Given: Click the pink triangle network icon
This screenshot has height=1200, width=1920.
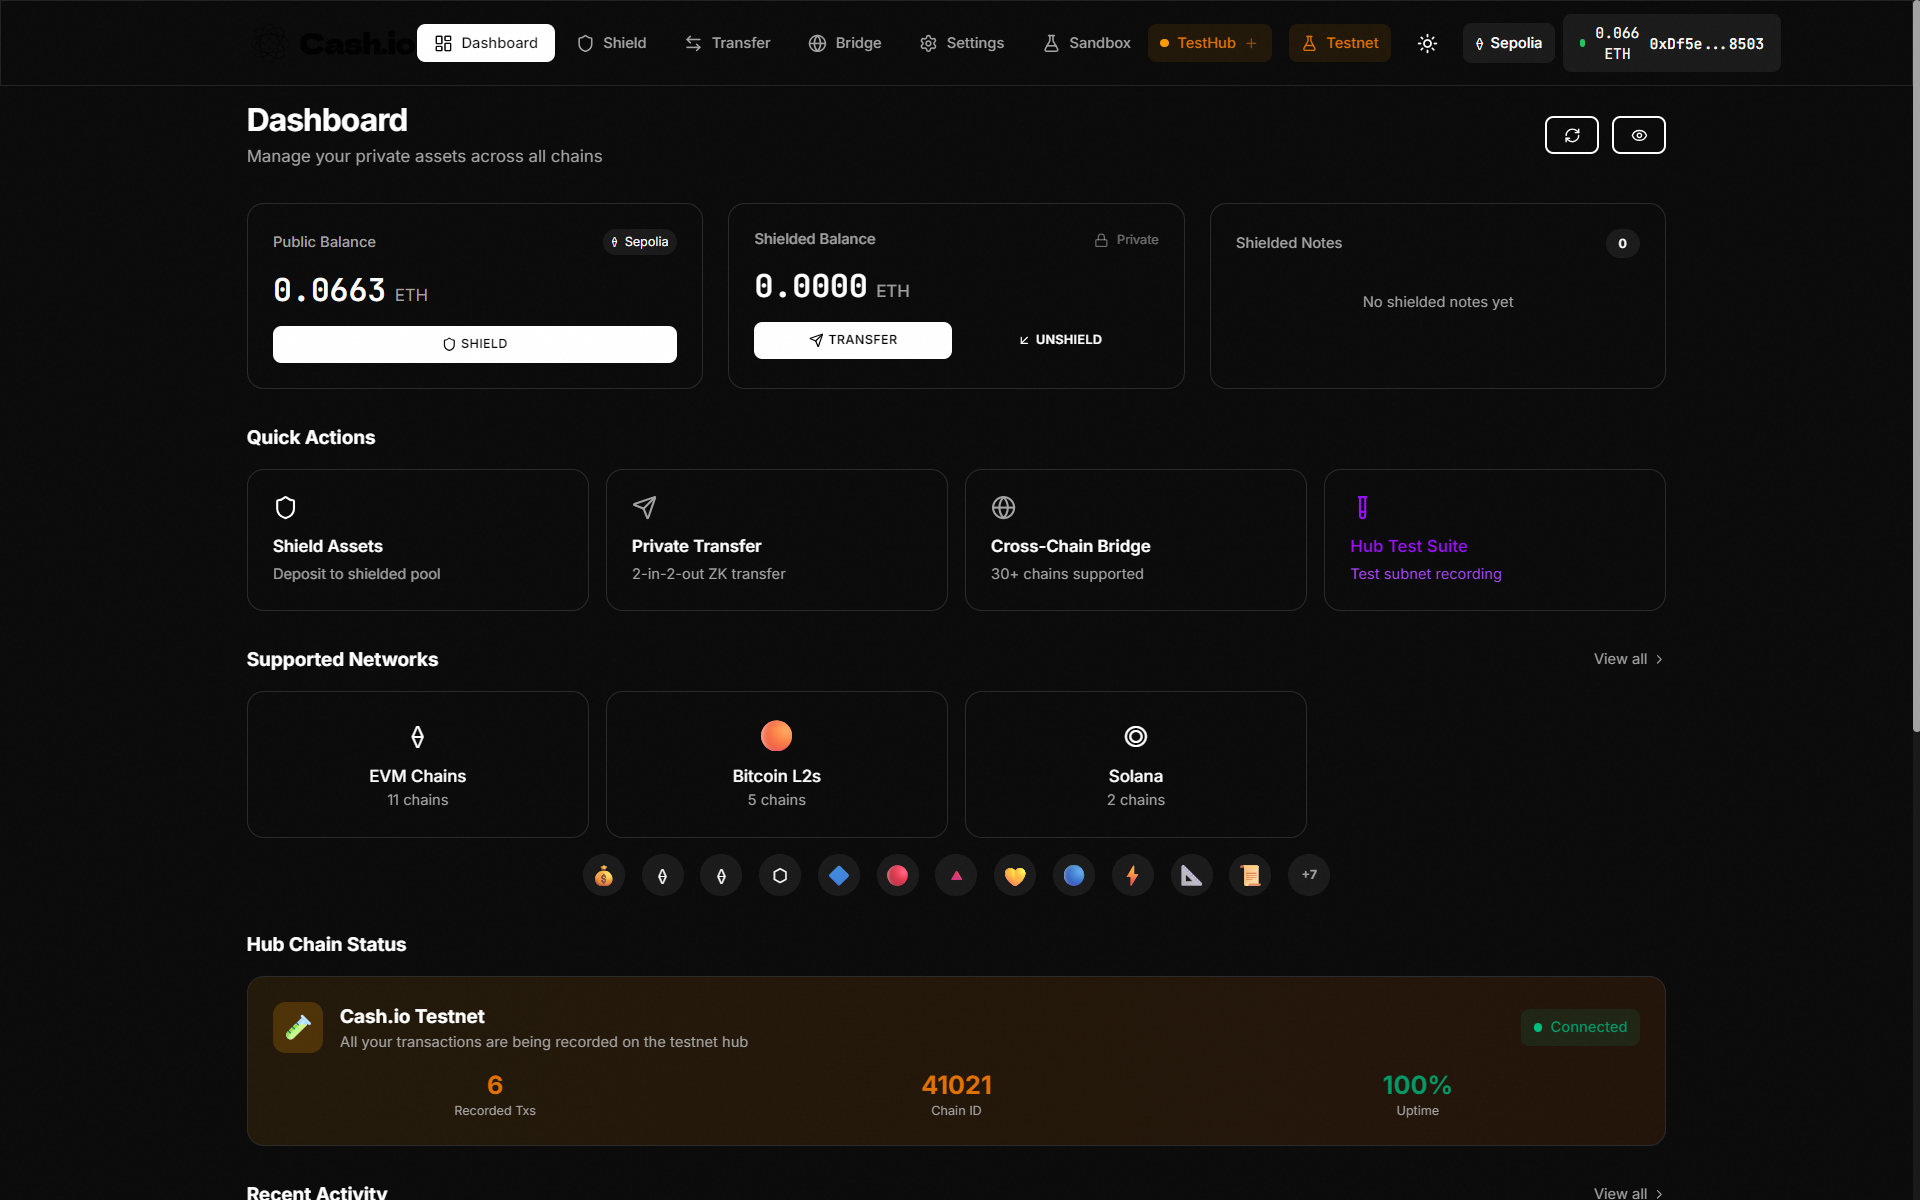Looking at the screenshot, I should click(x=956, y=875).
